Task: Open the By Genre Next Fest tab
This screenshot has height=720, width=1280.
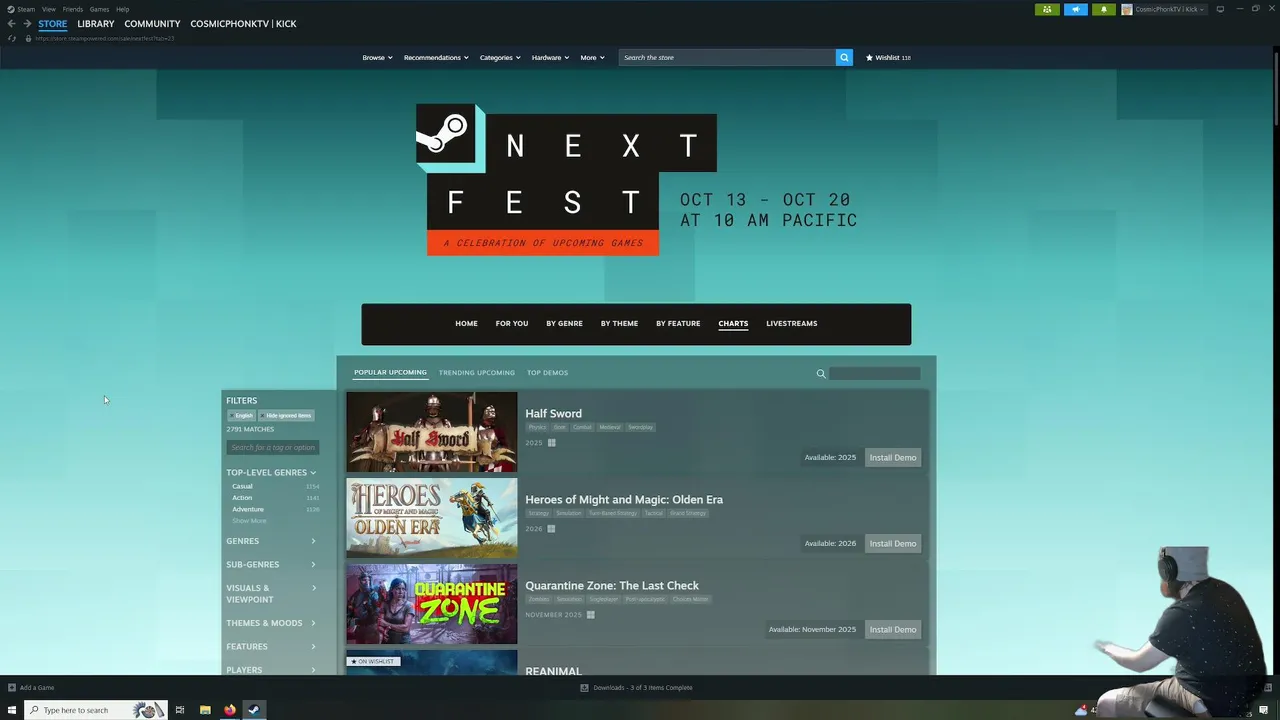Action: click(x=564, y=323)
